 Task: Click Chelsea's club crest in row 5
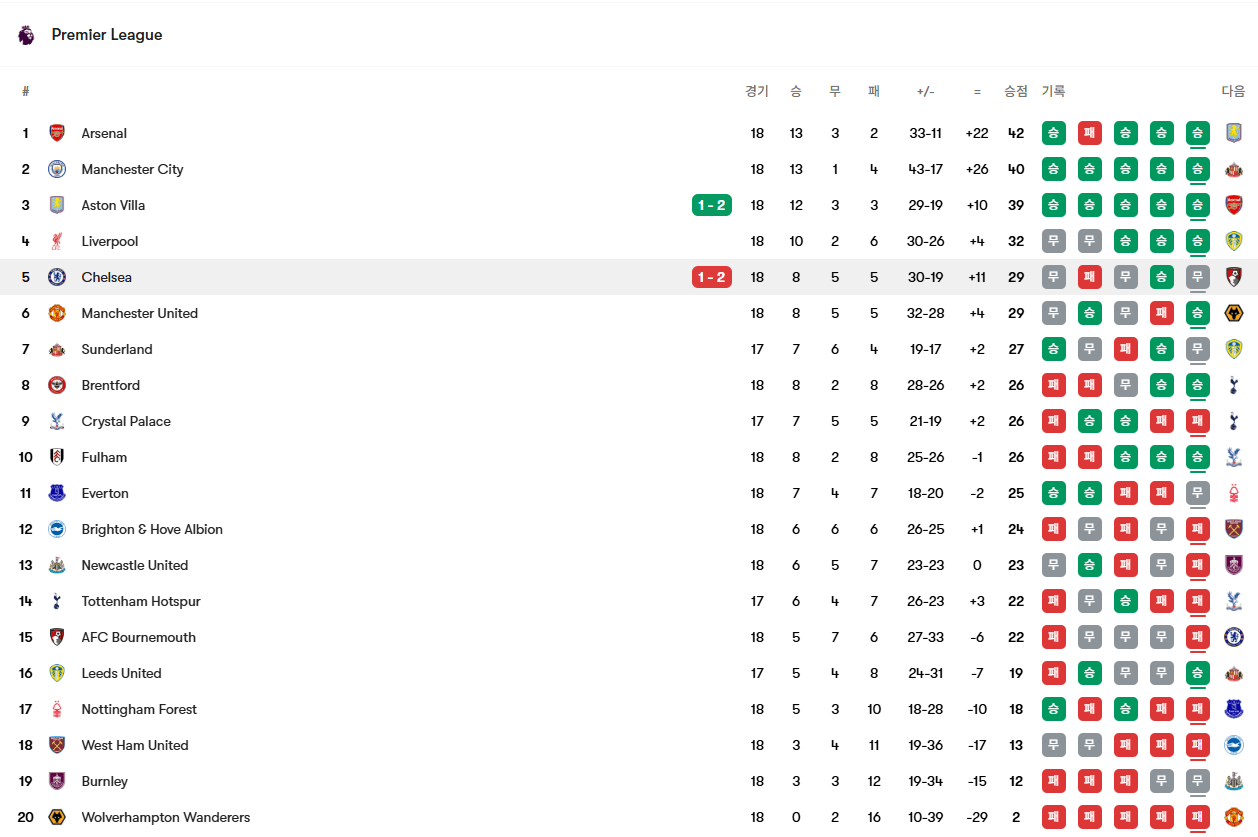(57, 277)
